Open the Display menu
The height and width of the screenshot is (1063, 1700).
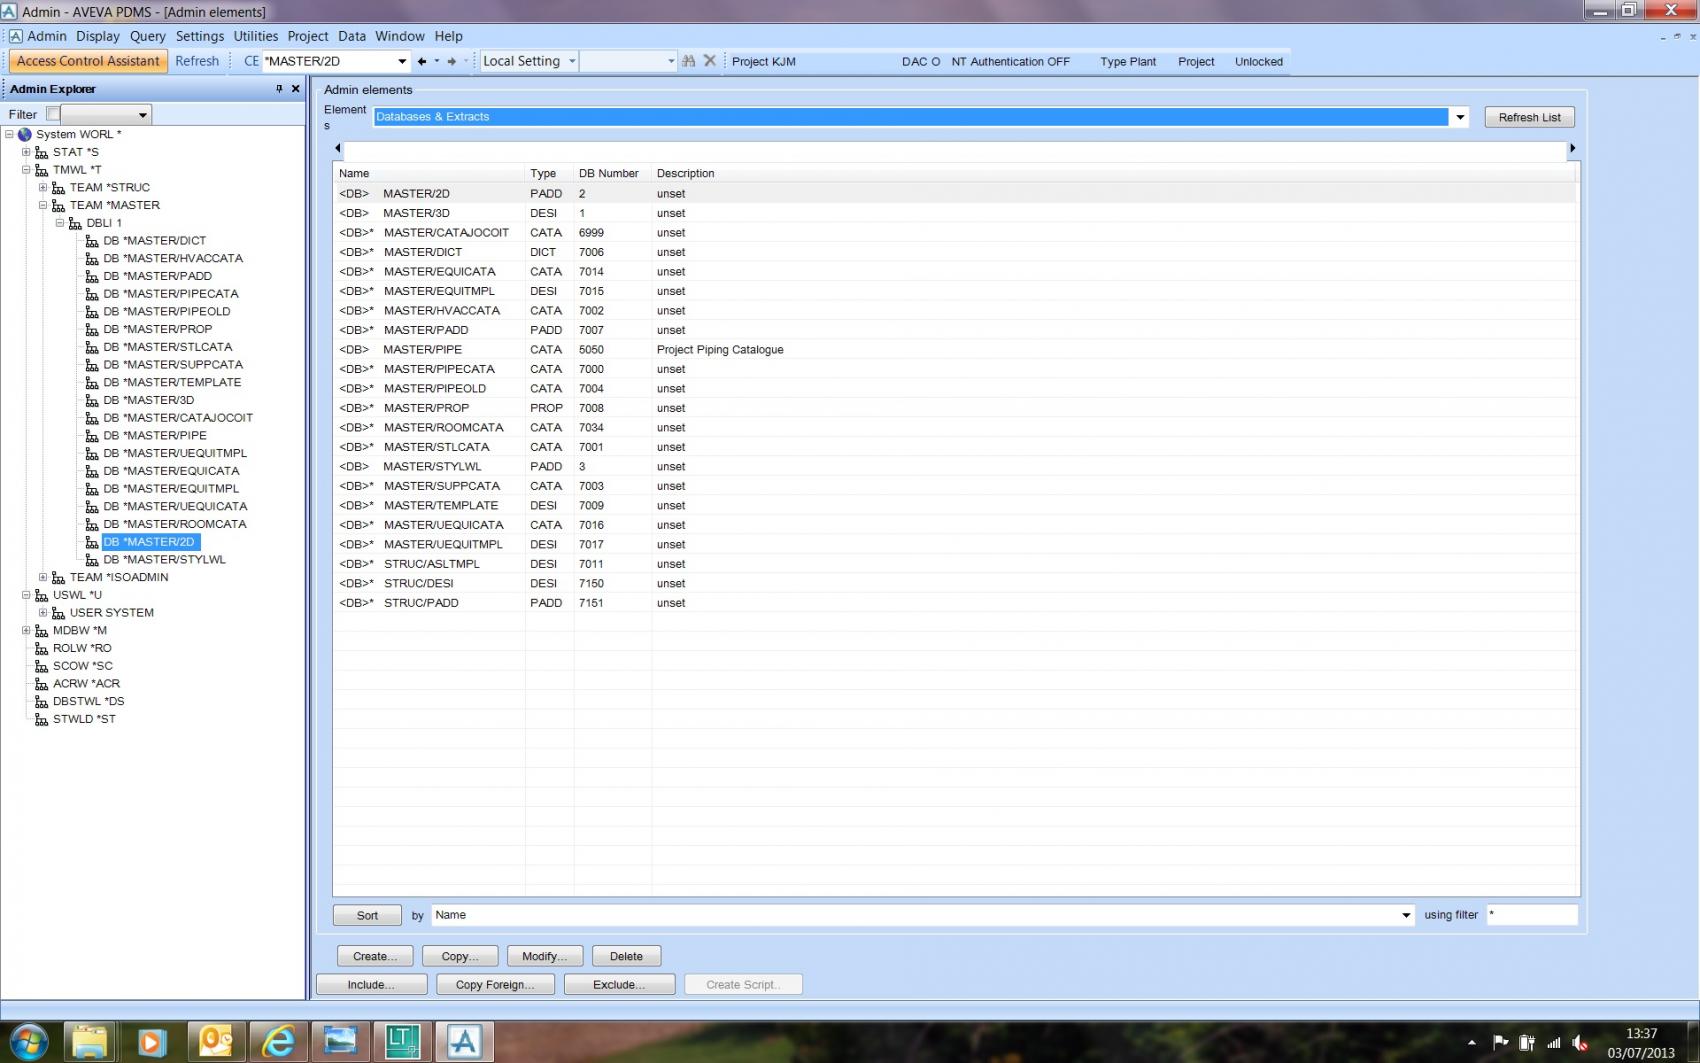click(x=98, y=36)
